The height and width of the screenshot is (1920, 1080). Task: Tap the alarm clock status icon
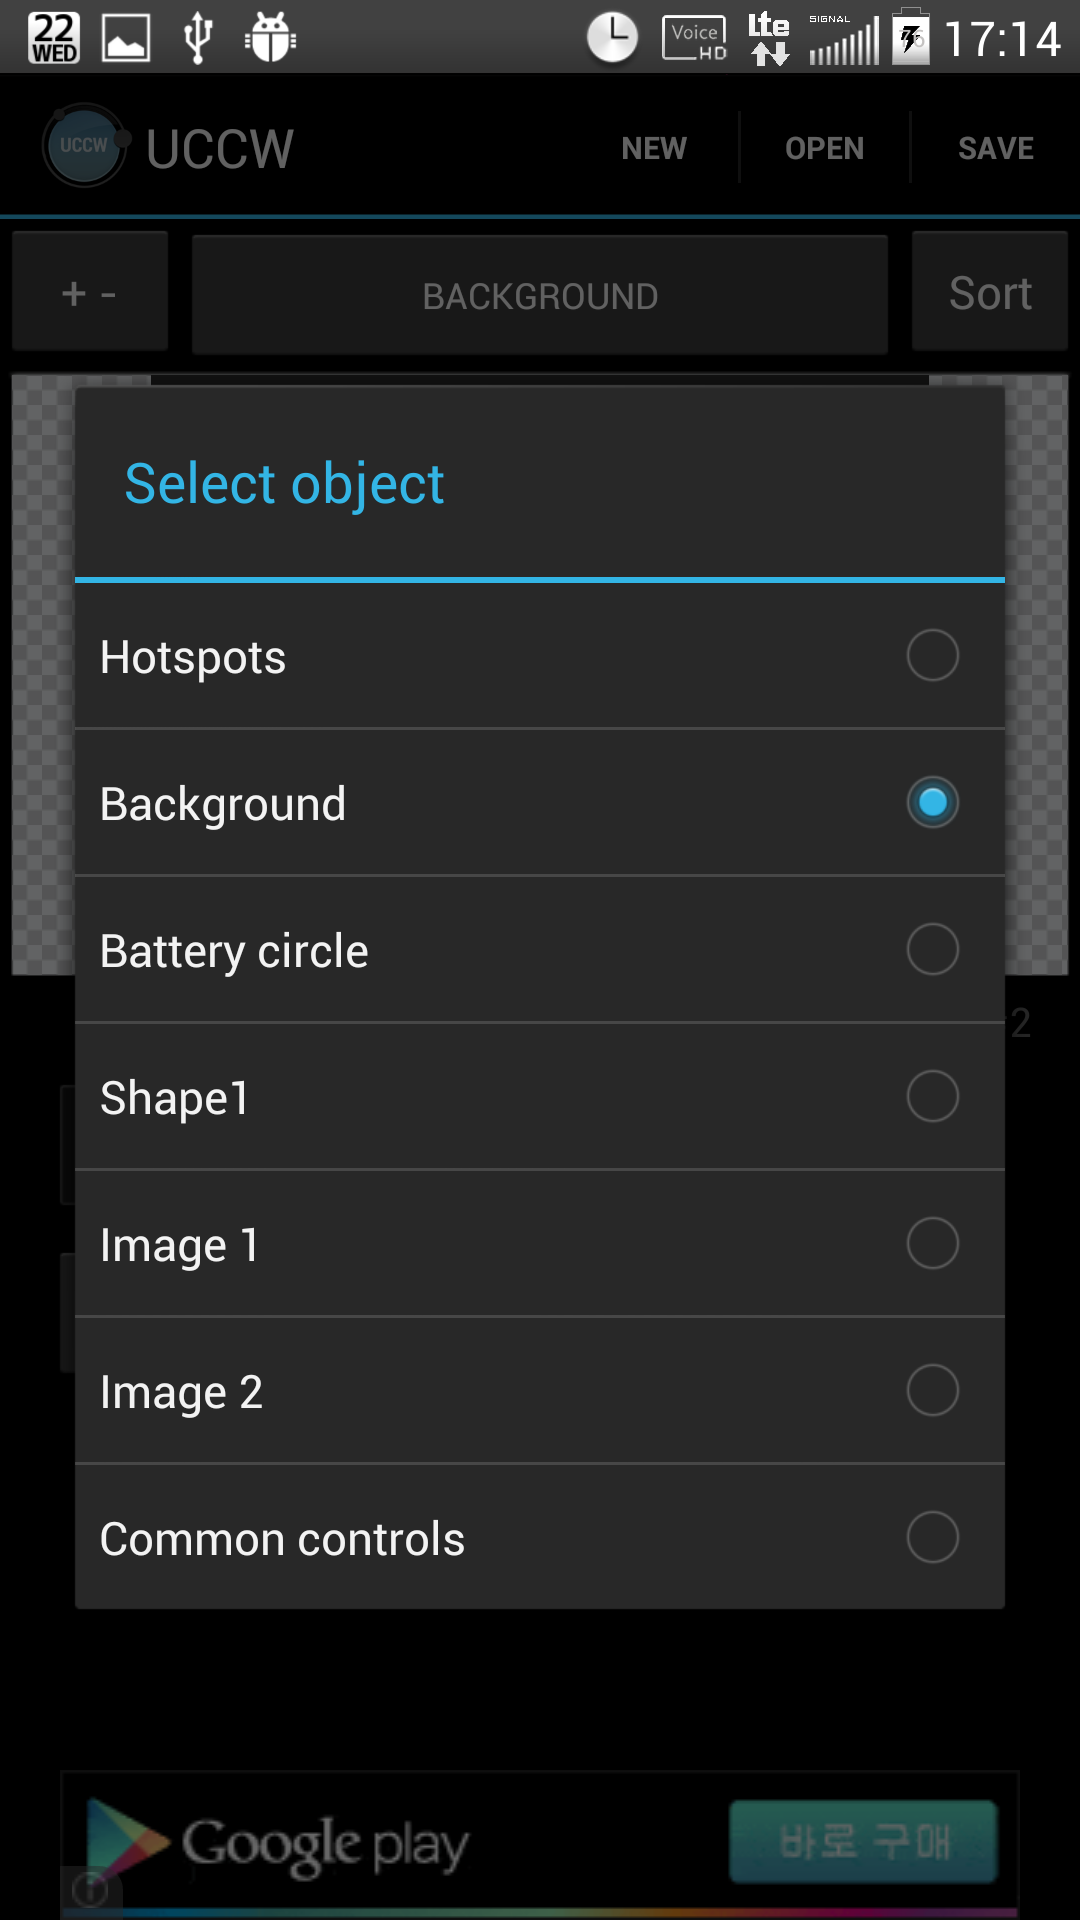(x=612, y=38)
